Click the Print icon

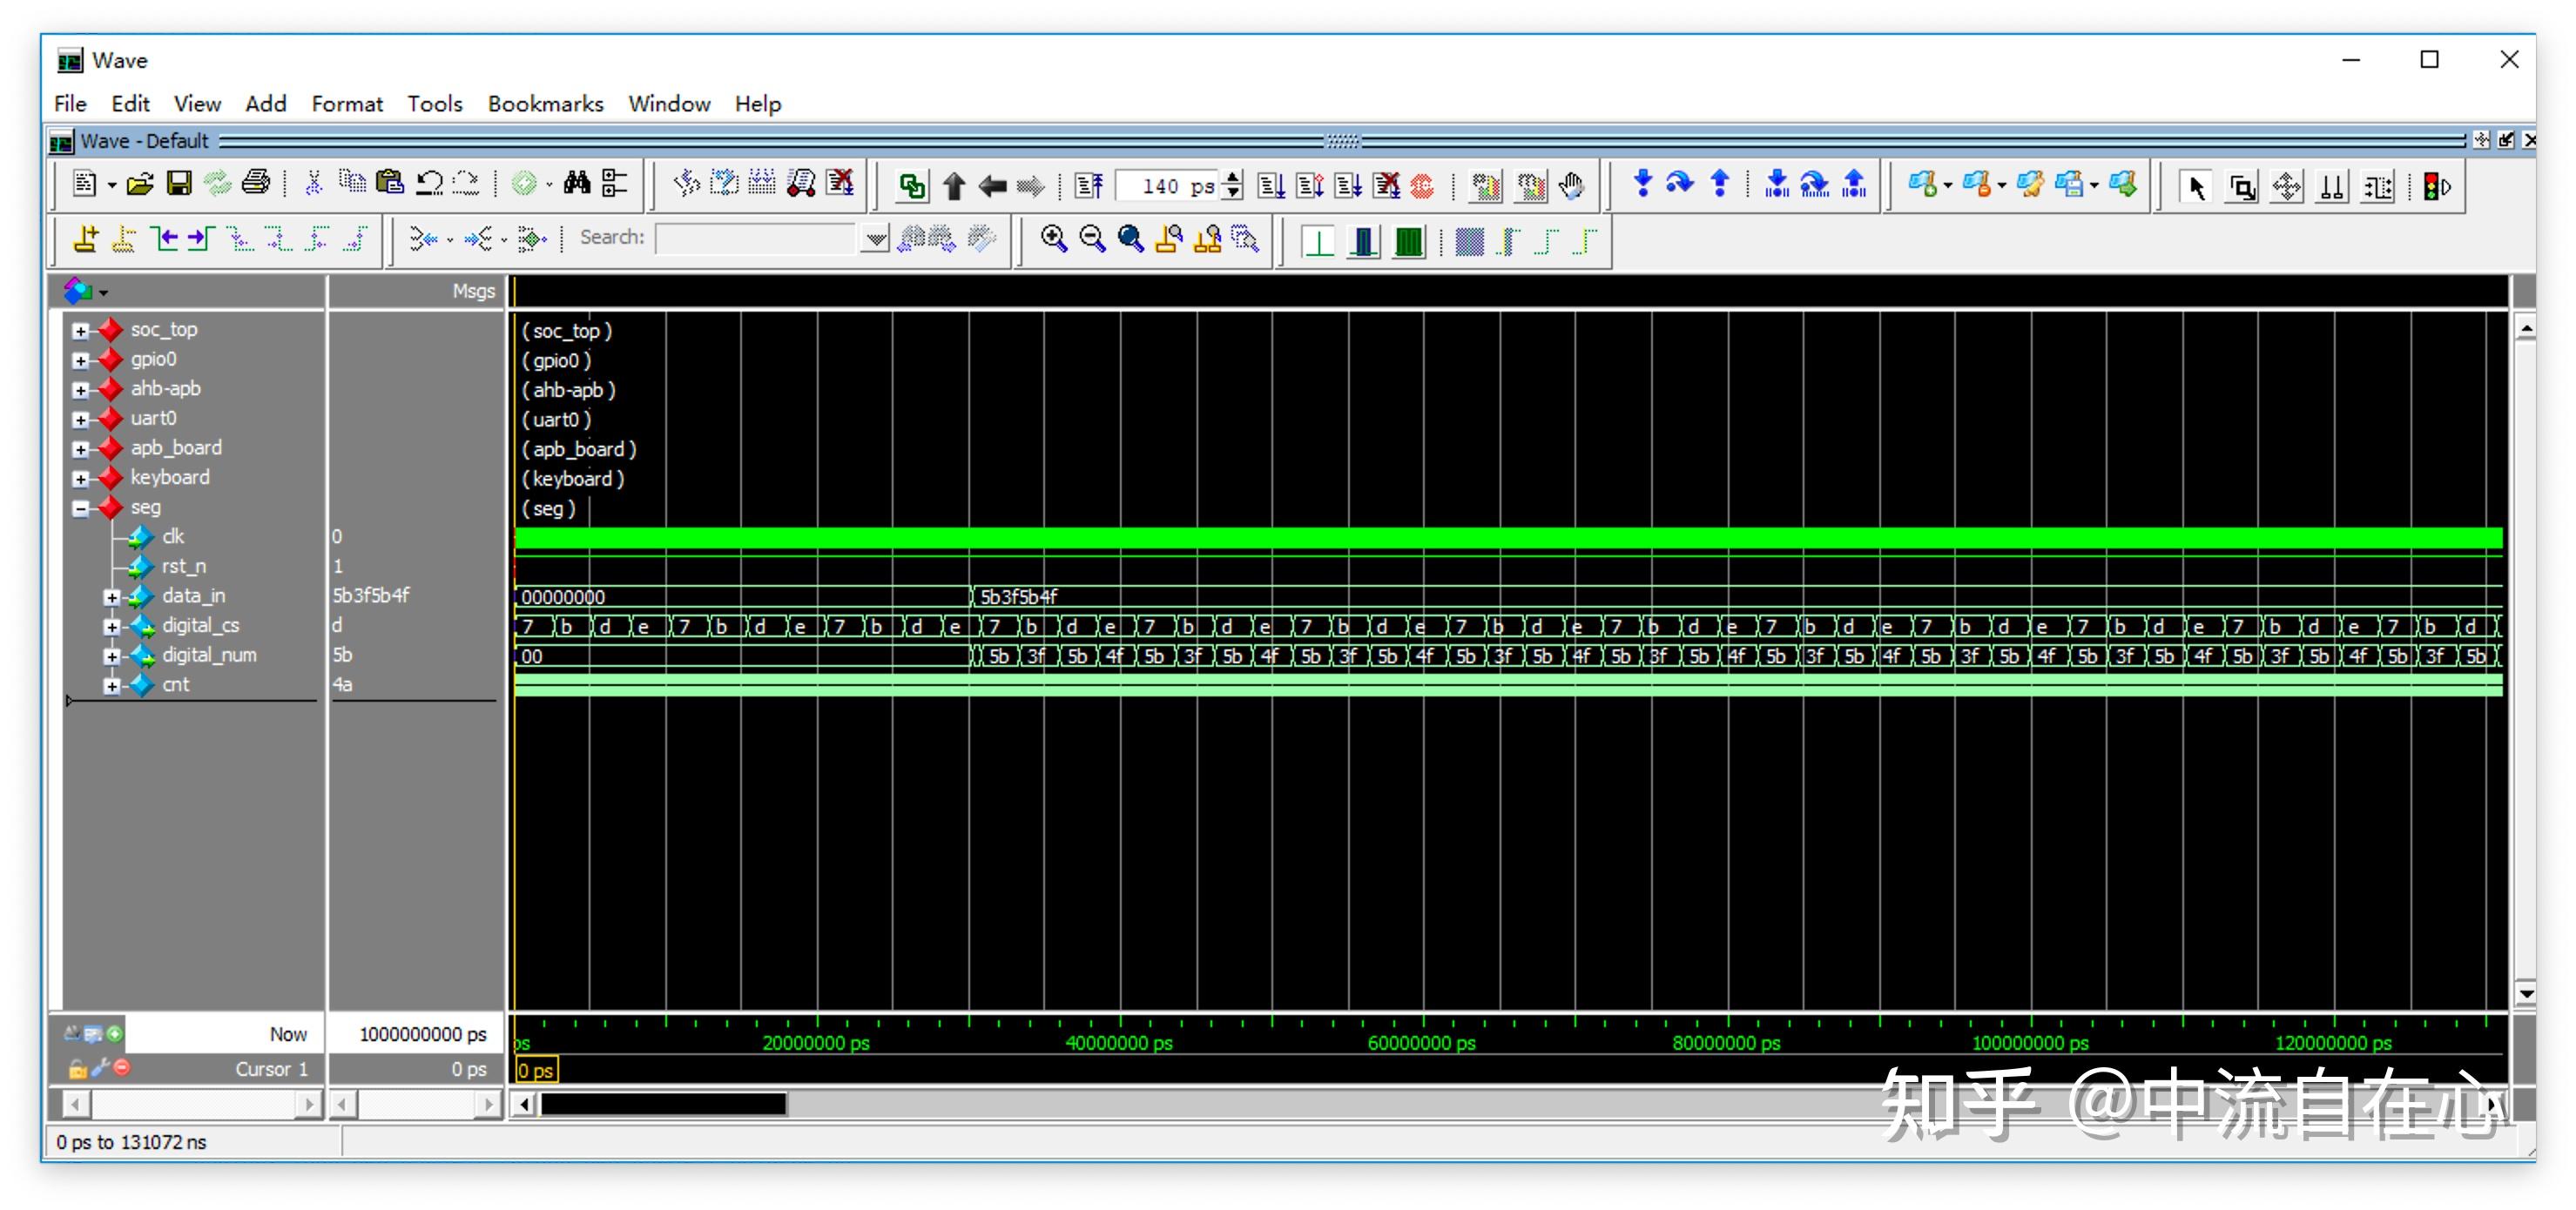256,183
